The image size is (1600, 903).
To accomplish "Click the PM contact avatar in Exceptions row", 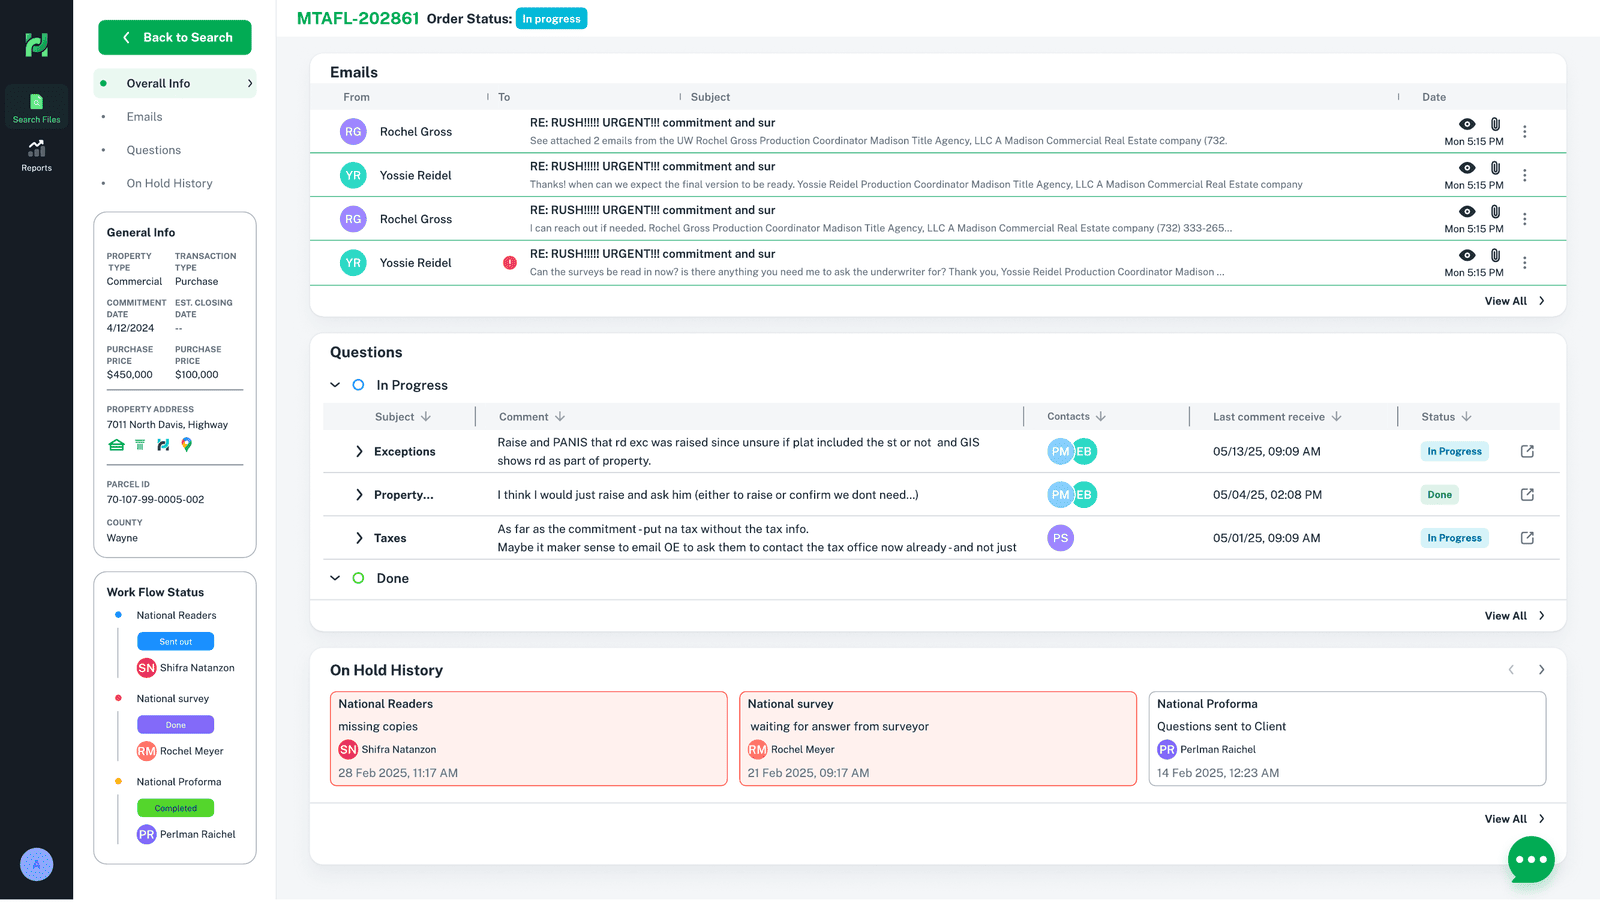I will pos(1060,452).
